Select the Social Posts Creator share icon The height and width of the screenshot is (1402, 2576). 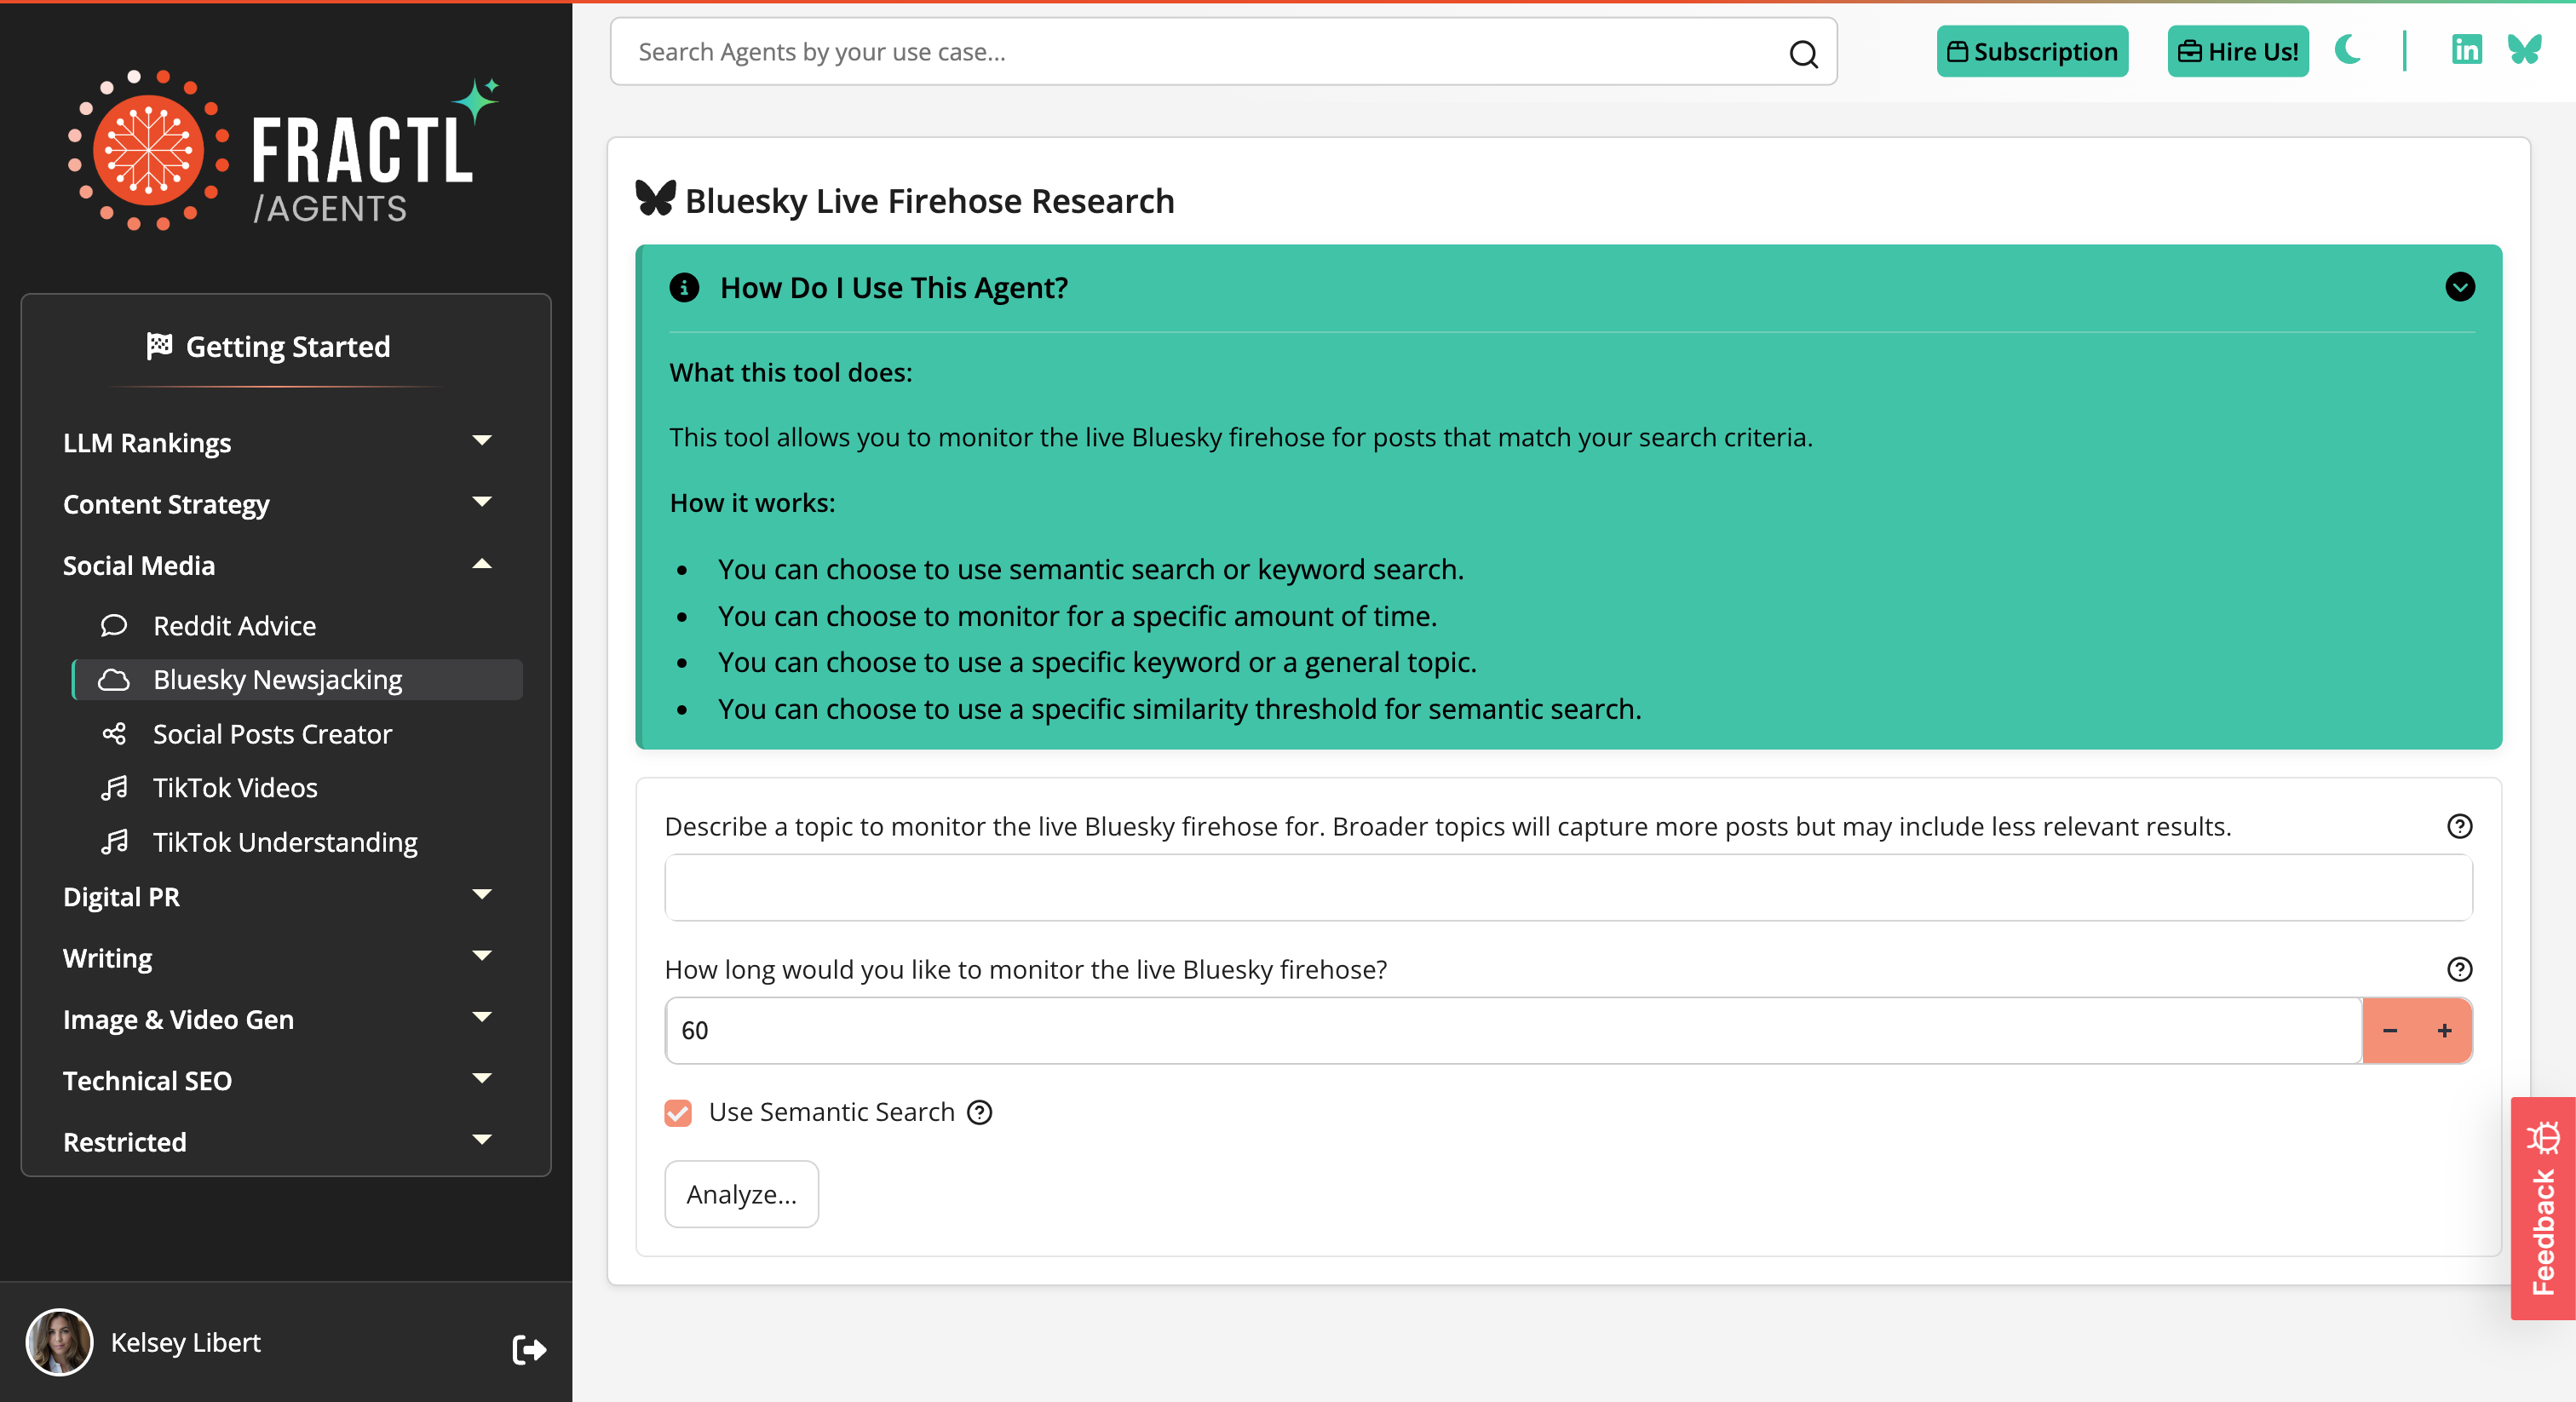point(114,733)
